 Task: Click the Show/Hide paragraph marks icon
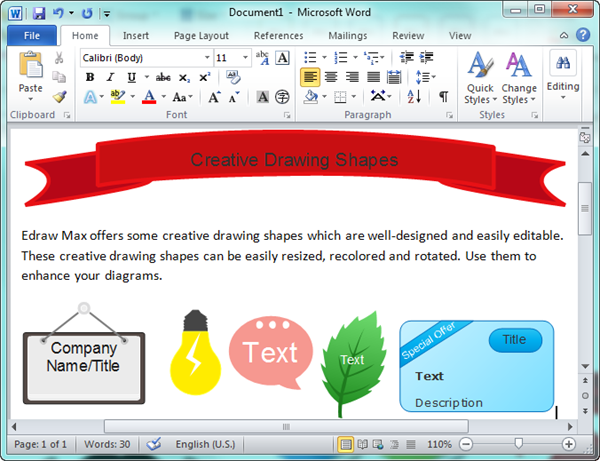[x=444, y=97]
